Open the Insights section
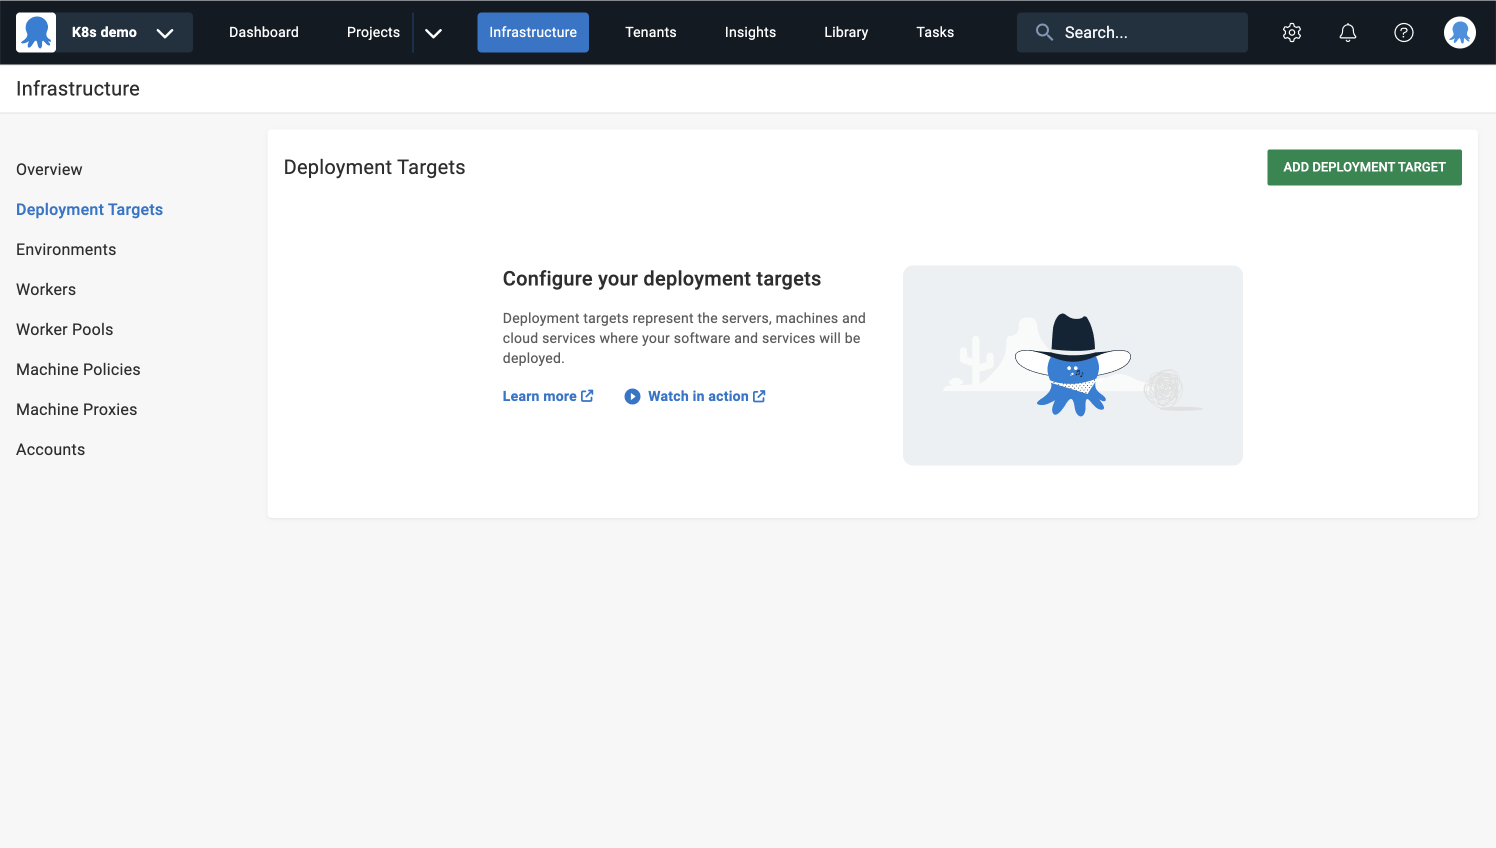The image size is (1496, 848). coord(750,32)
